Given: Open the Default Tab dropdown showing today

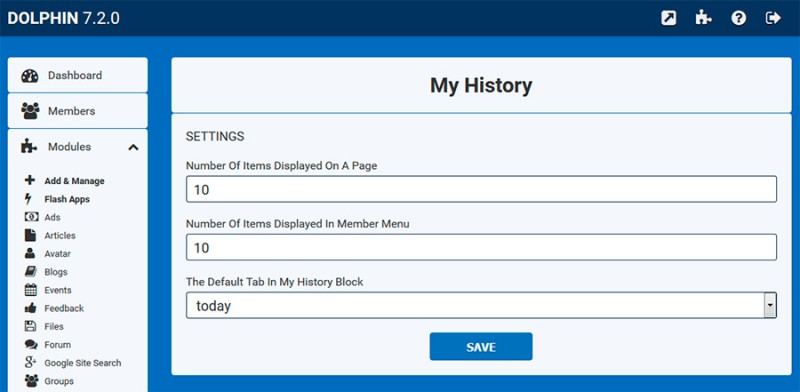Looking at the screenshot, I should (x=481, y=305).
